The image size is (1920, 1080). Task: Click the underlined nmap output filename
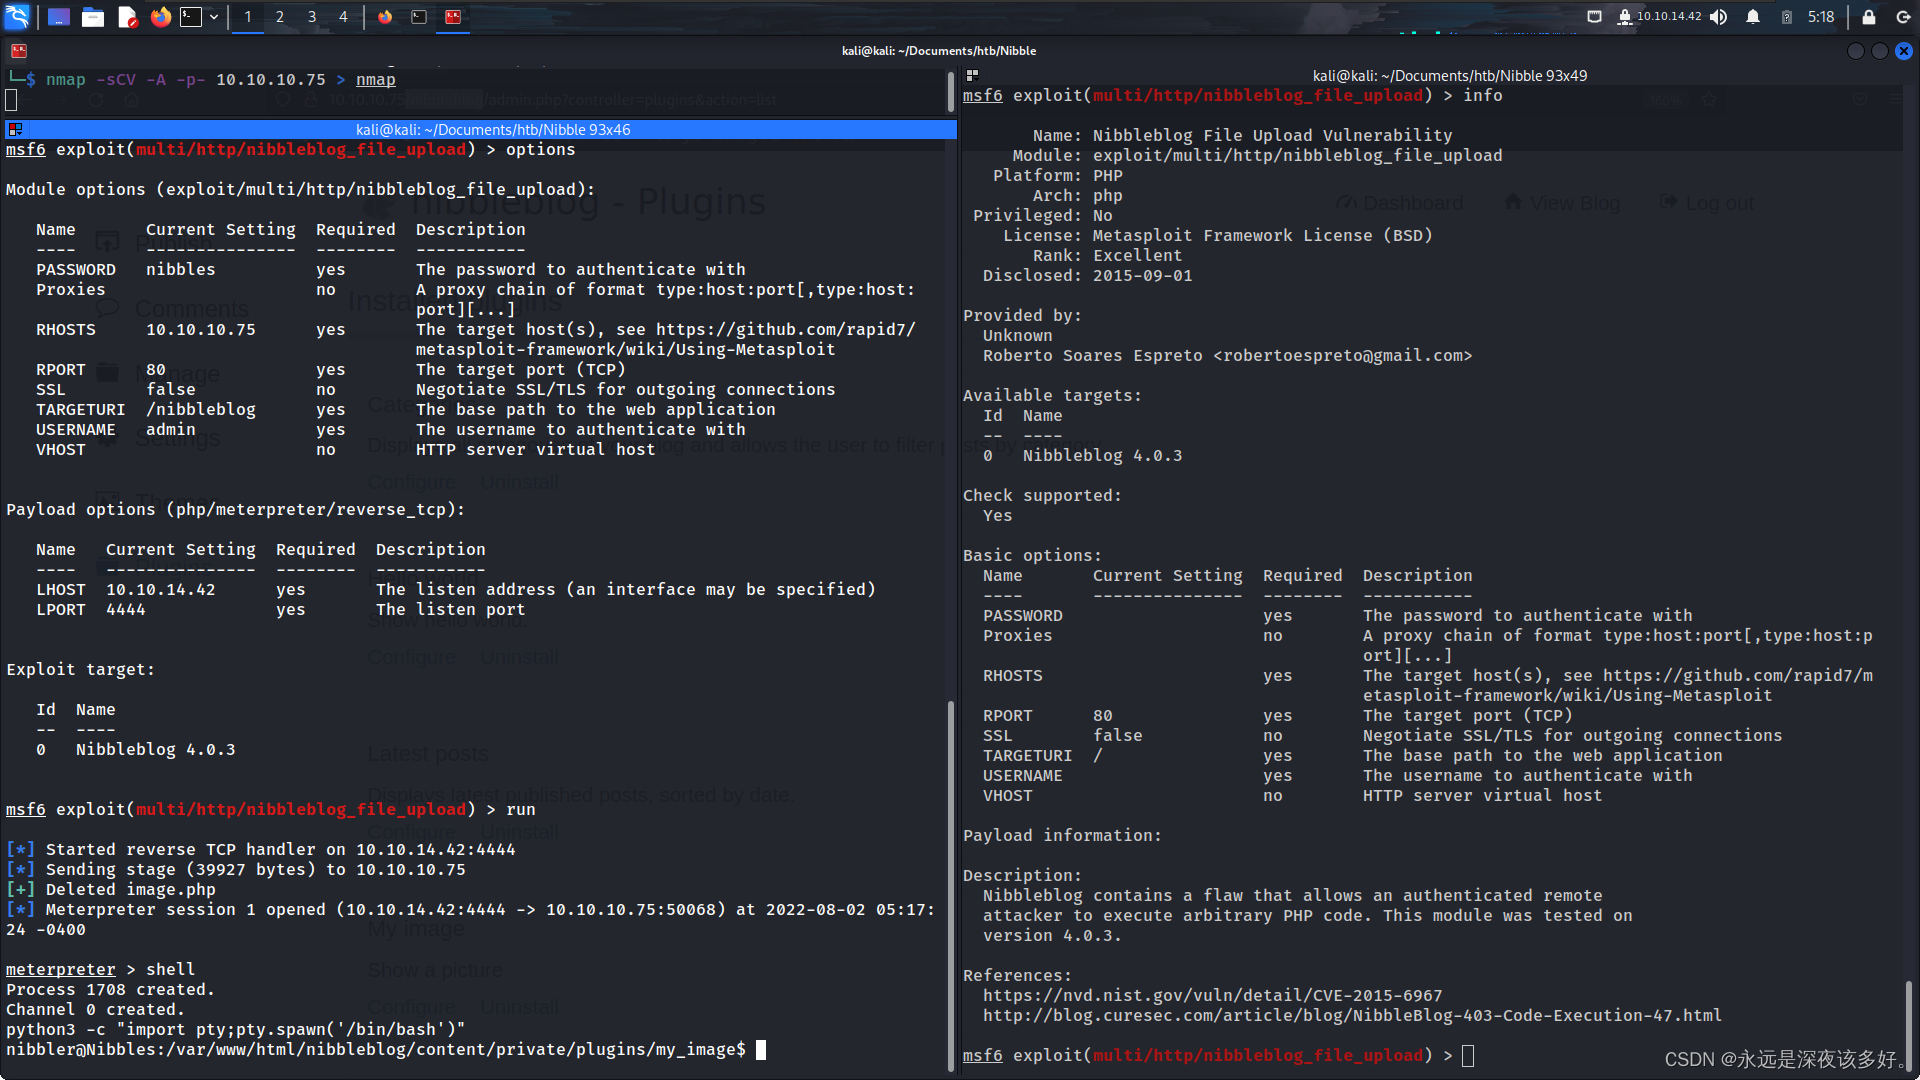376,80
